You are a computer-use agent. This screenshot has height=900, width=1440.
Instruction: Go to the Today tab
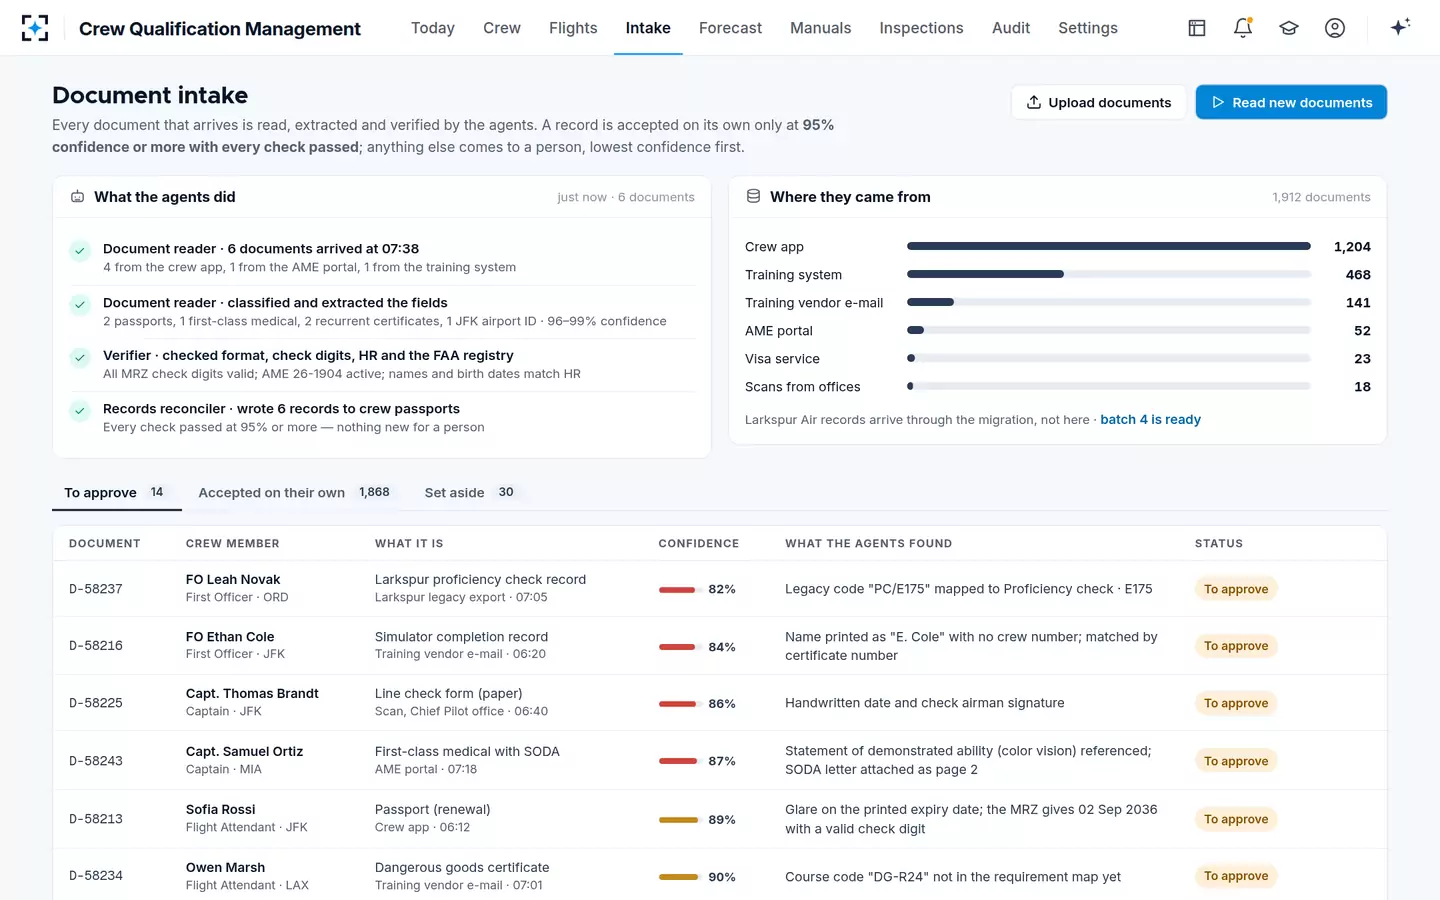pyautogui.click(x=433, y=28)
